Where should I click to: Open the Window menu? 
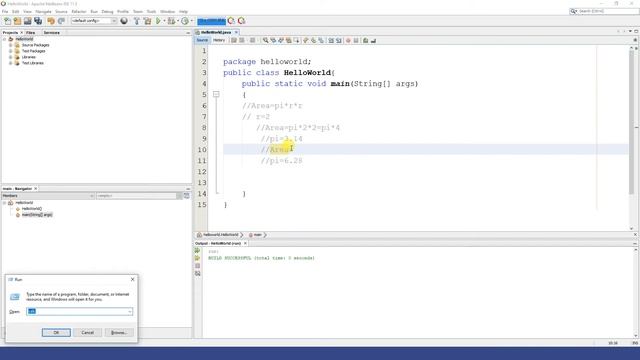pyautogui.click(x=167, y=11)
